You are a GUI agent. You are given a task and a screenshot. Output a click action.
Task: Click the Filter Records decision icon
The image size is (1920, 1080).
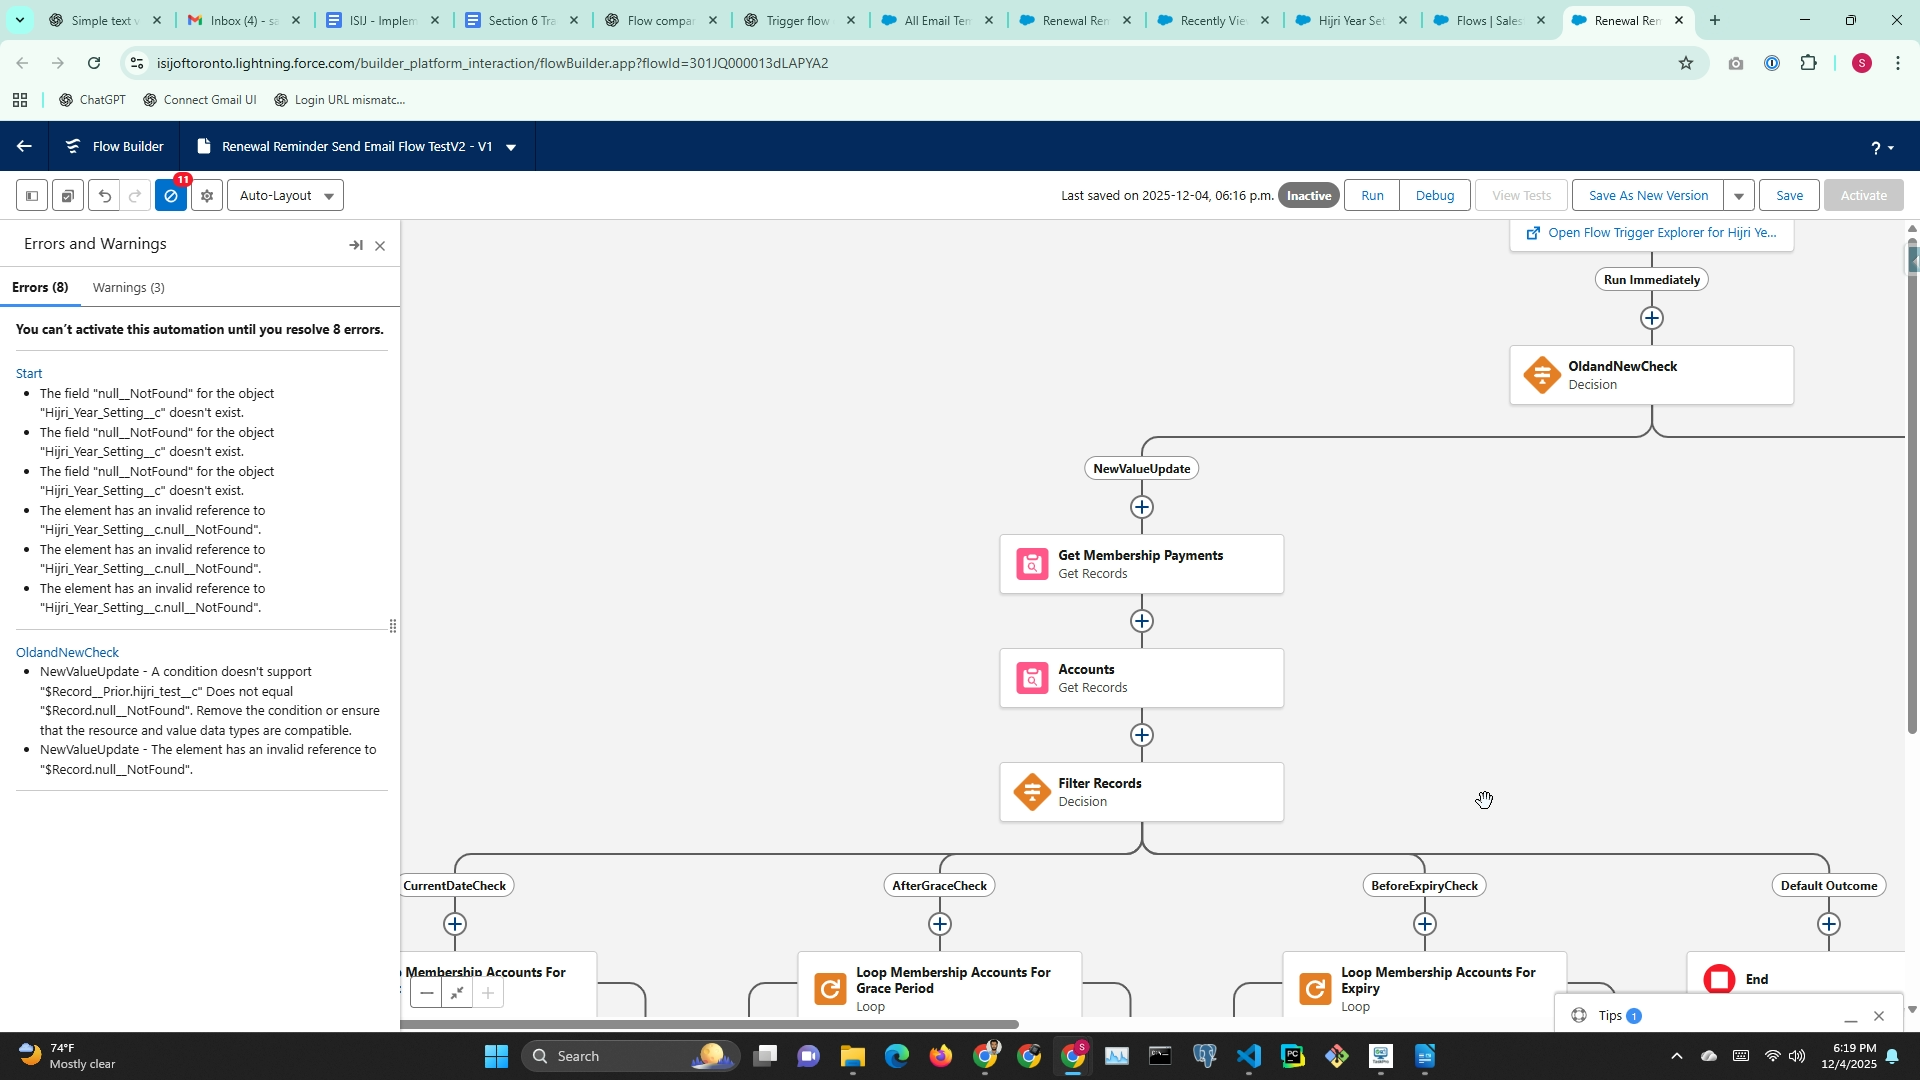coord(1031,792)
